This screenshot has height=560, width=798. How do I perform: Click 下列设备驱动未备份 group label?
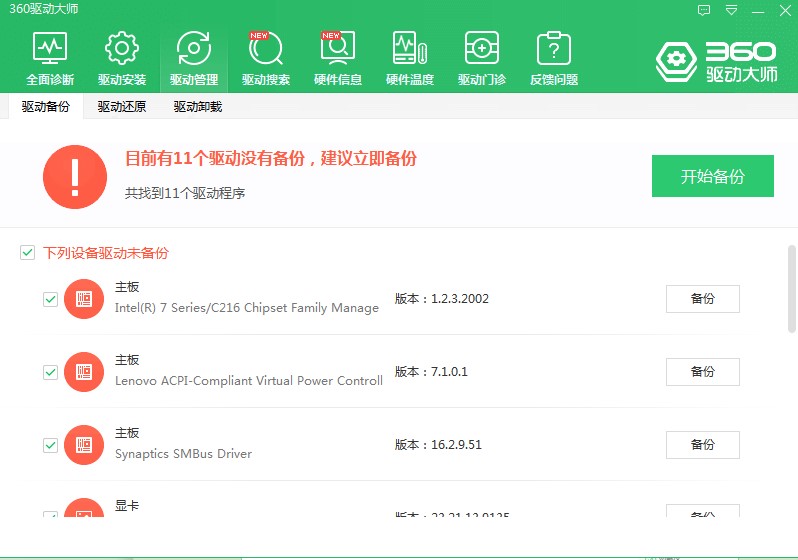pyautogui.click(x=106, y=253)
